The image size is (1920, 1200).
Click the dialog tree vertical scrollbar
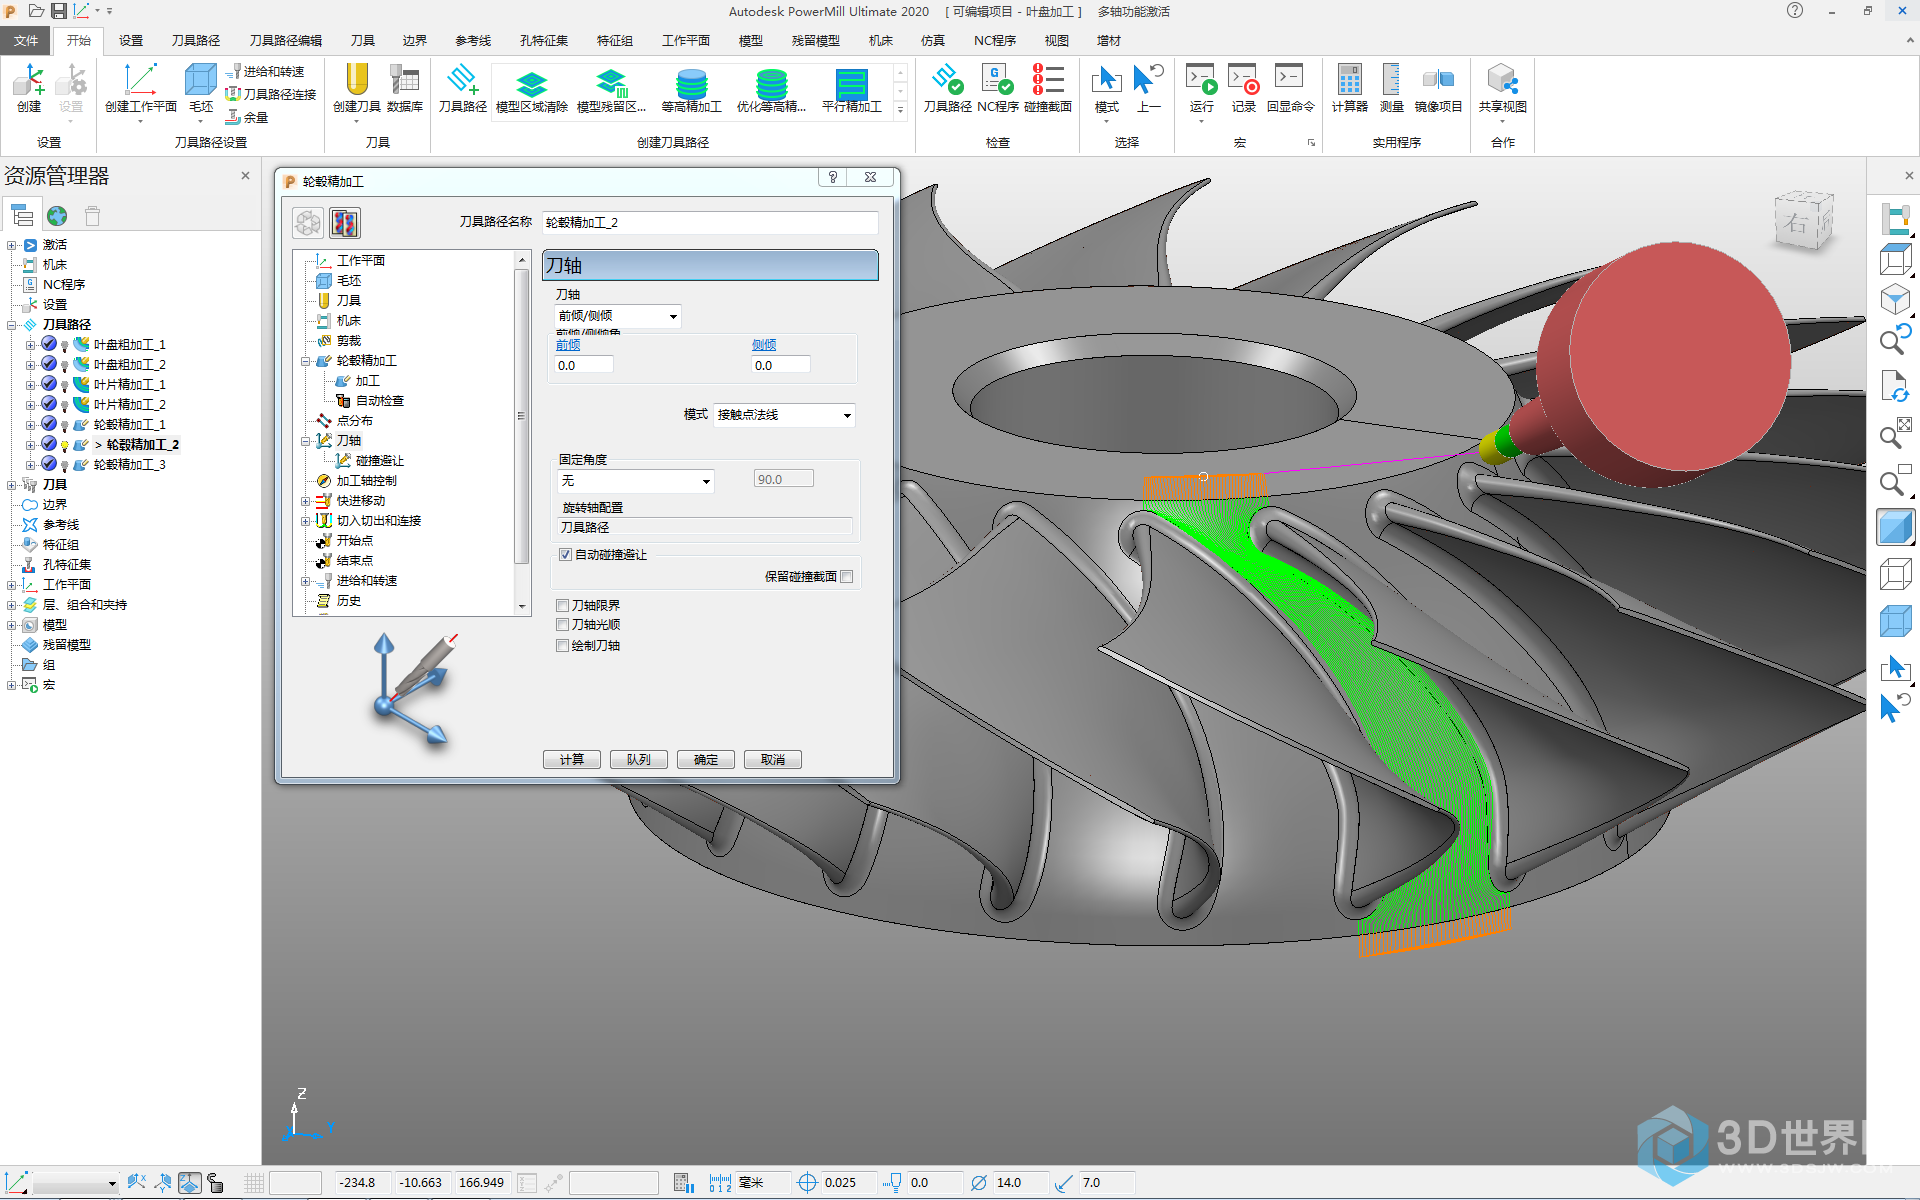(521, 432)
